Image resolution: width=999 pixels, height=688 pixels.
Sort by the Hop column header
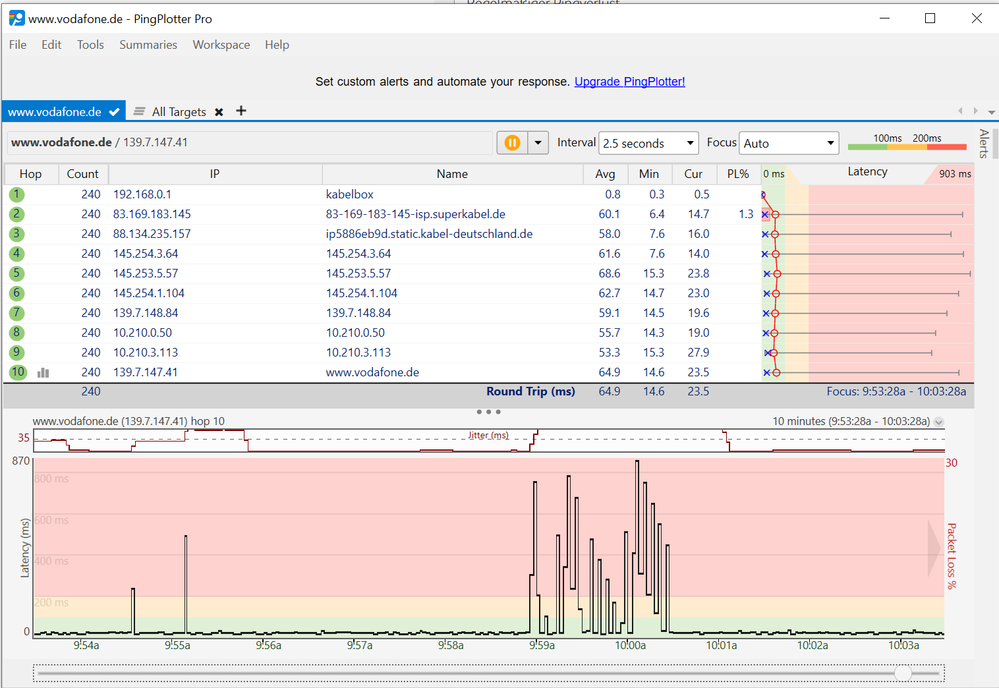(31, 174)
